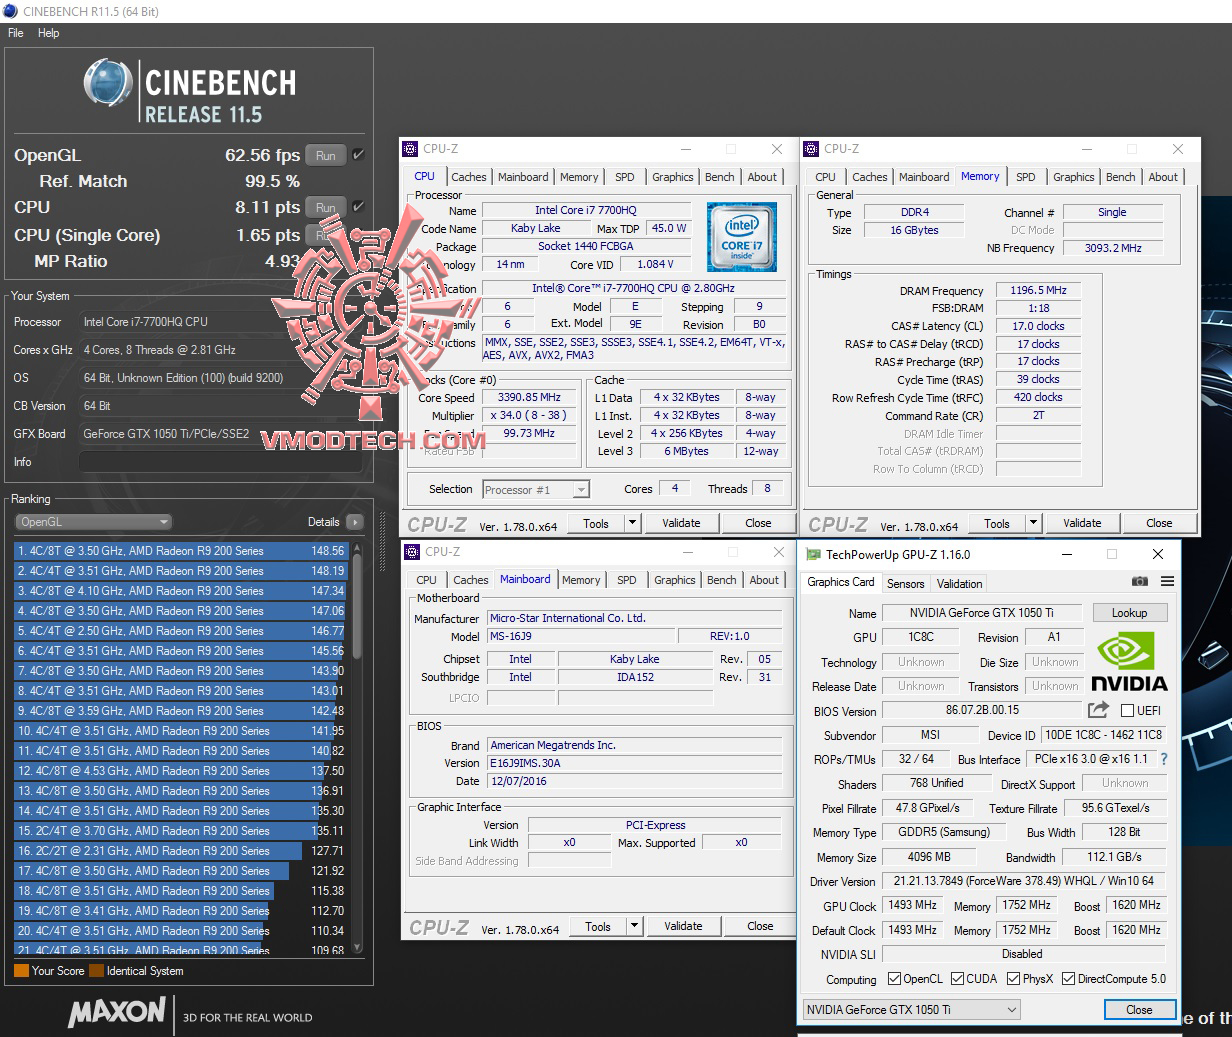
Task: Click Tools button in CPU-Z Memory window
Action: pyautogui.click(x=997, y=523)
